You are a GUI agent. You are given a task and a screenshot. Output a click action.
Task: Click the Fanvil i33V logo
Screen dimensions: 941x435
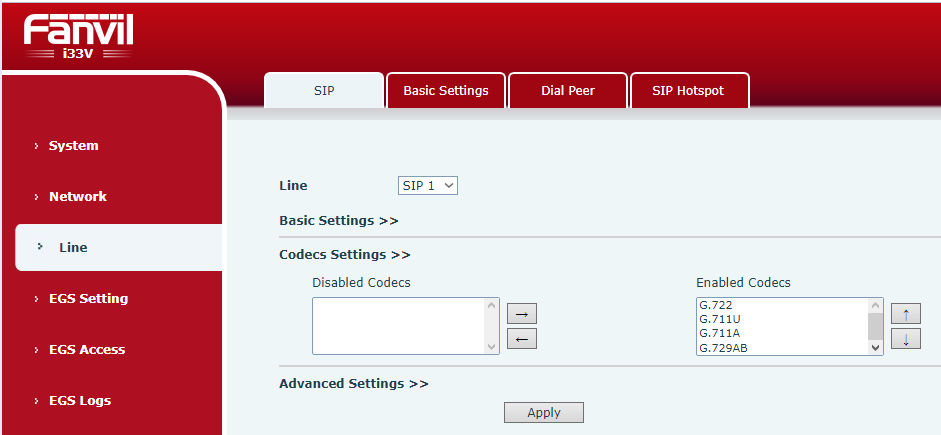coord(79,36)
